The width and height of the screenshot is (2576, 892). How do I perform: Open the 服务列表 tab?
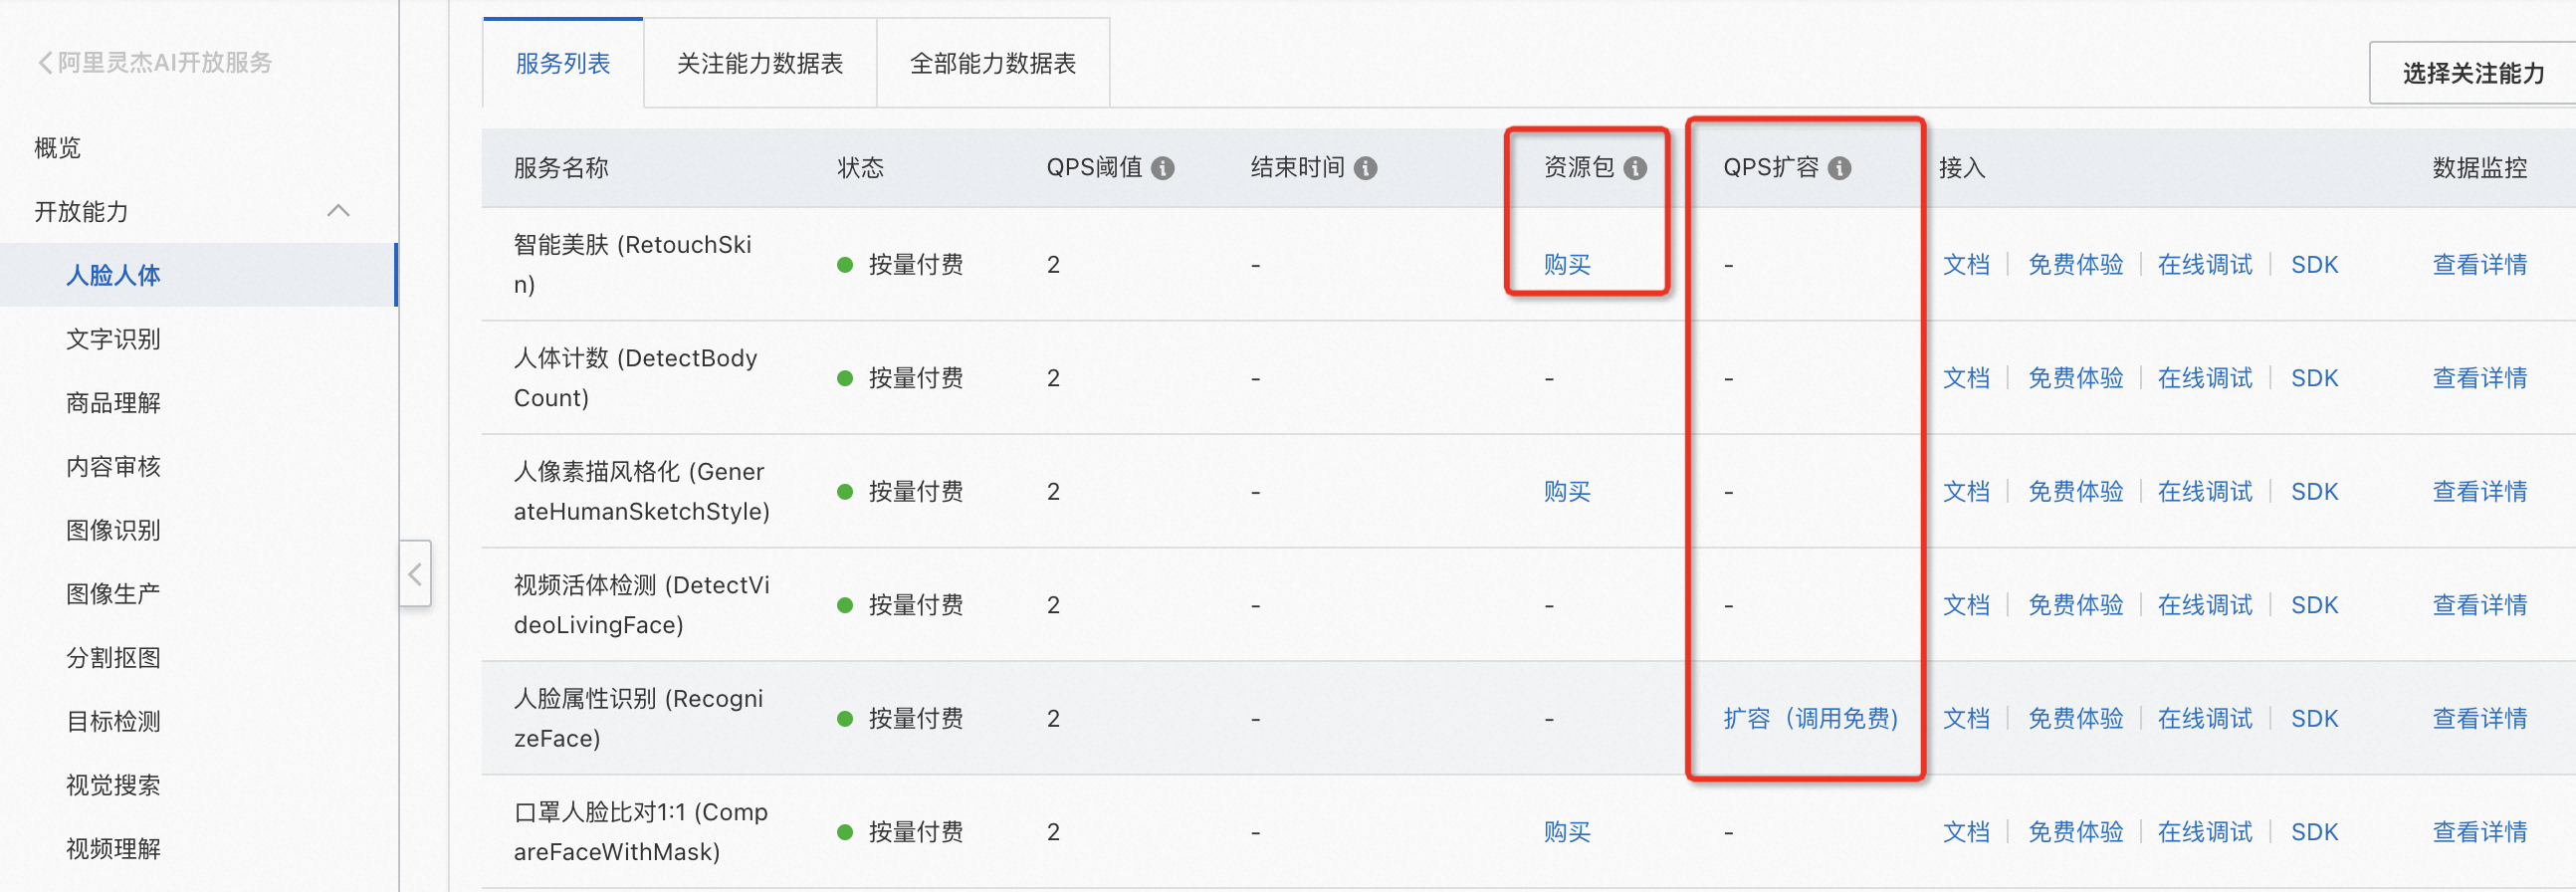(563, 64)
